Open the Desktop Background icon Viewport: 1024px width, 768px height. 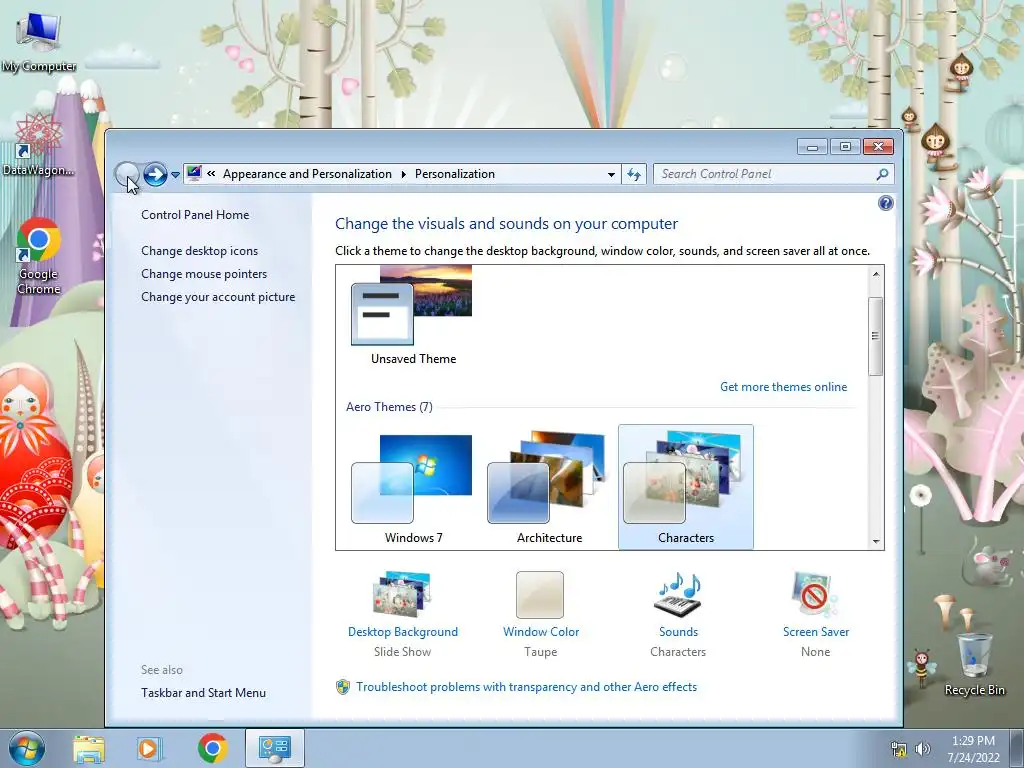pyautogui.click(x=402, y=594)
